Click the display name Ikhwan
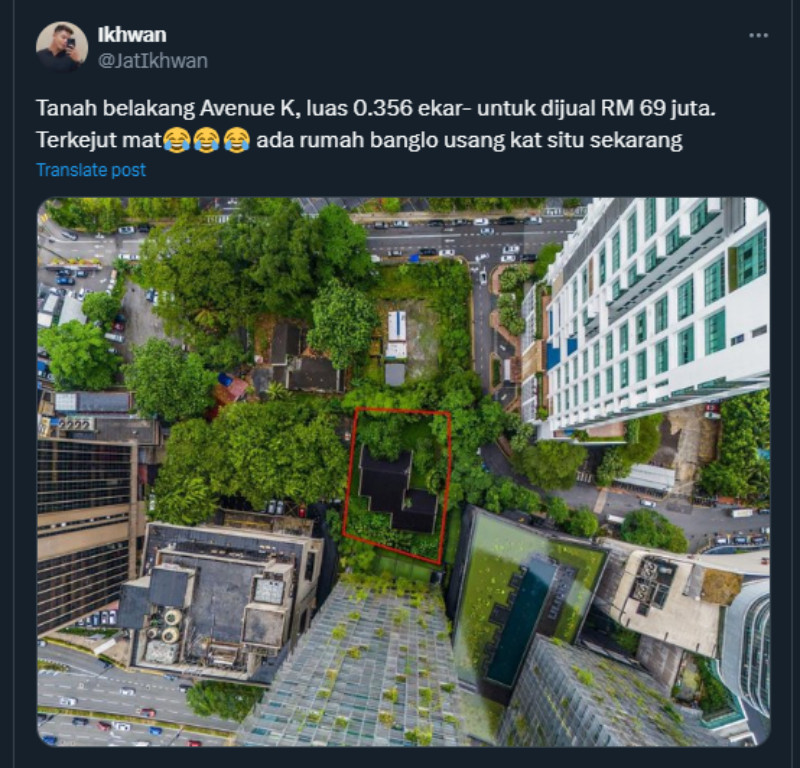Screen dimensions: 800x768 (x=132, y=35)
